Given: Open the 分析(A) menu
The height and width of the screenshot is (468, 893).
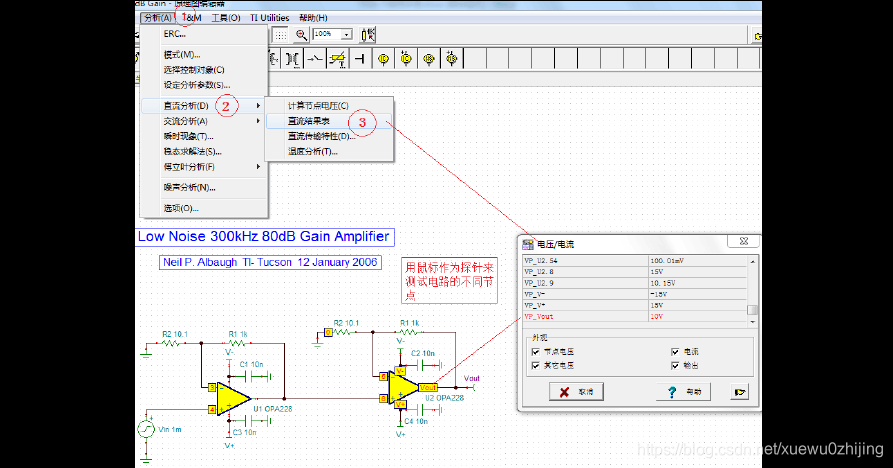Looking at the screenshot, I should (x=158, y=18).
